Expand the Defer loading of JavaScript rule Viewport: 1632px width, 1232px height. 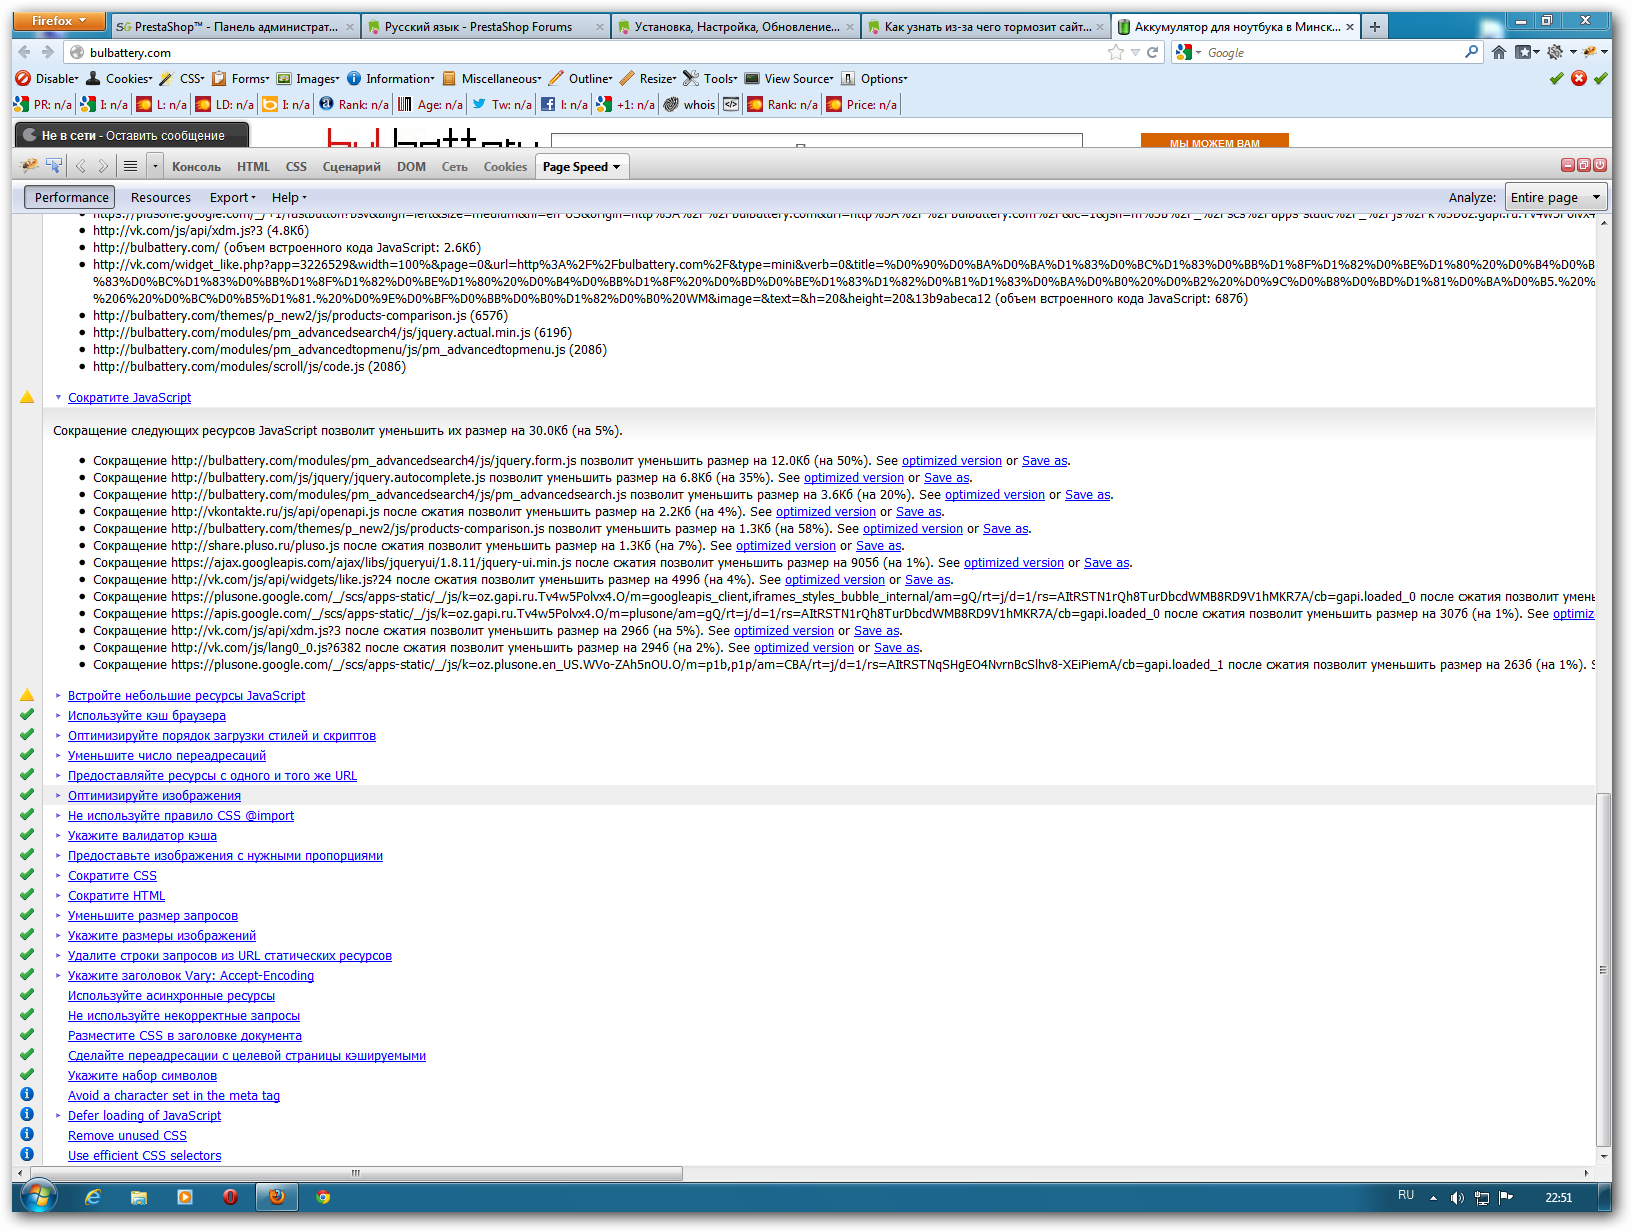point(59,1115)
